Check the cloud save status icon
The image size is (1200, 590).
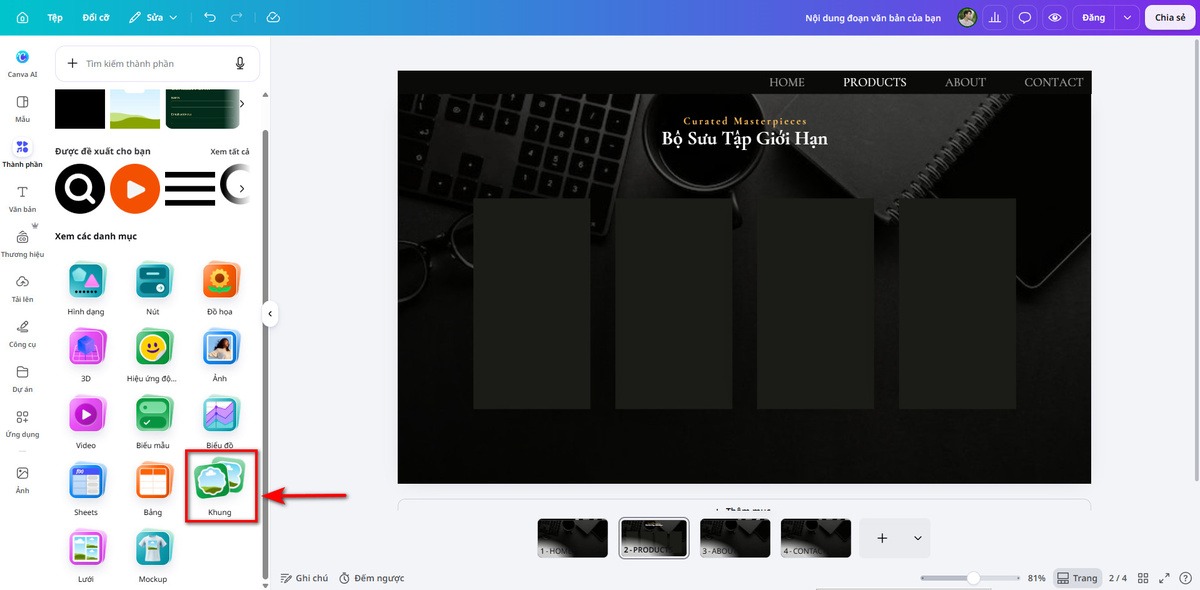coord(273,17)
